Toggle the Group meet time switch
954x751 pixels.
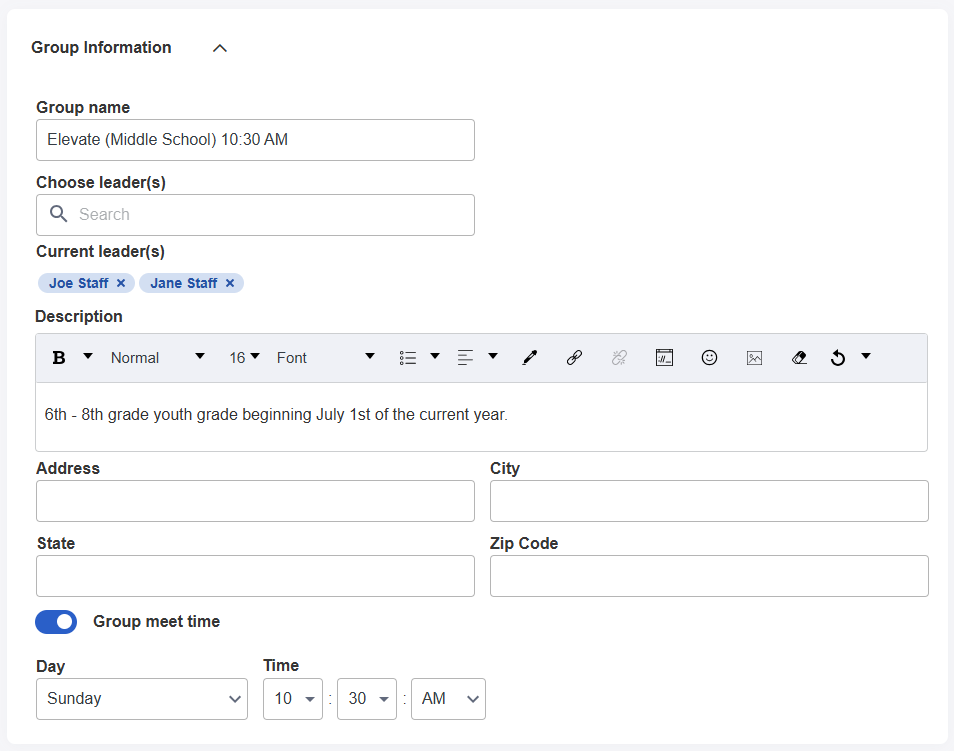[x=56, y=622]
